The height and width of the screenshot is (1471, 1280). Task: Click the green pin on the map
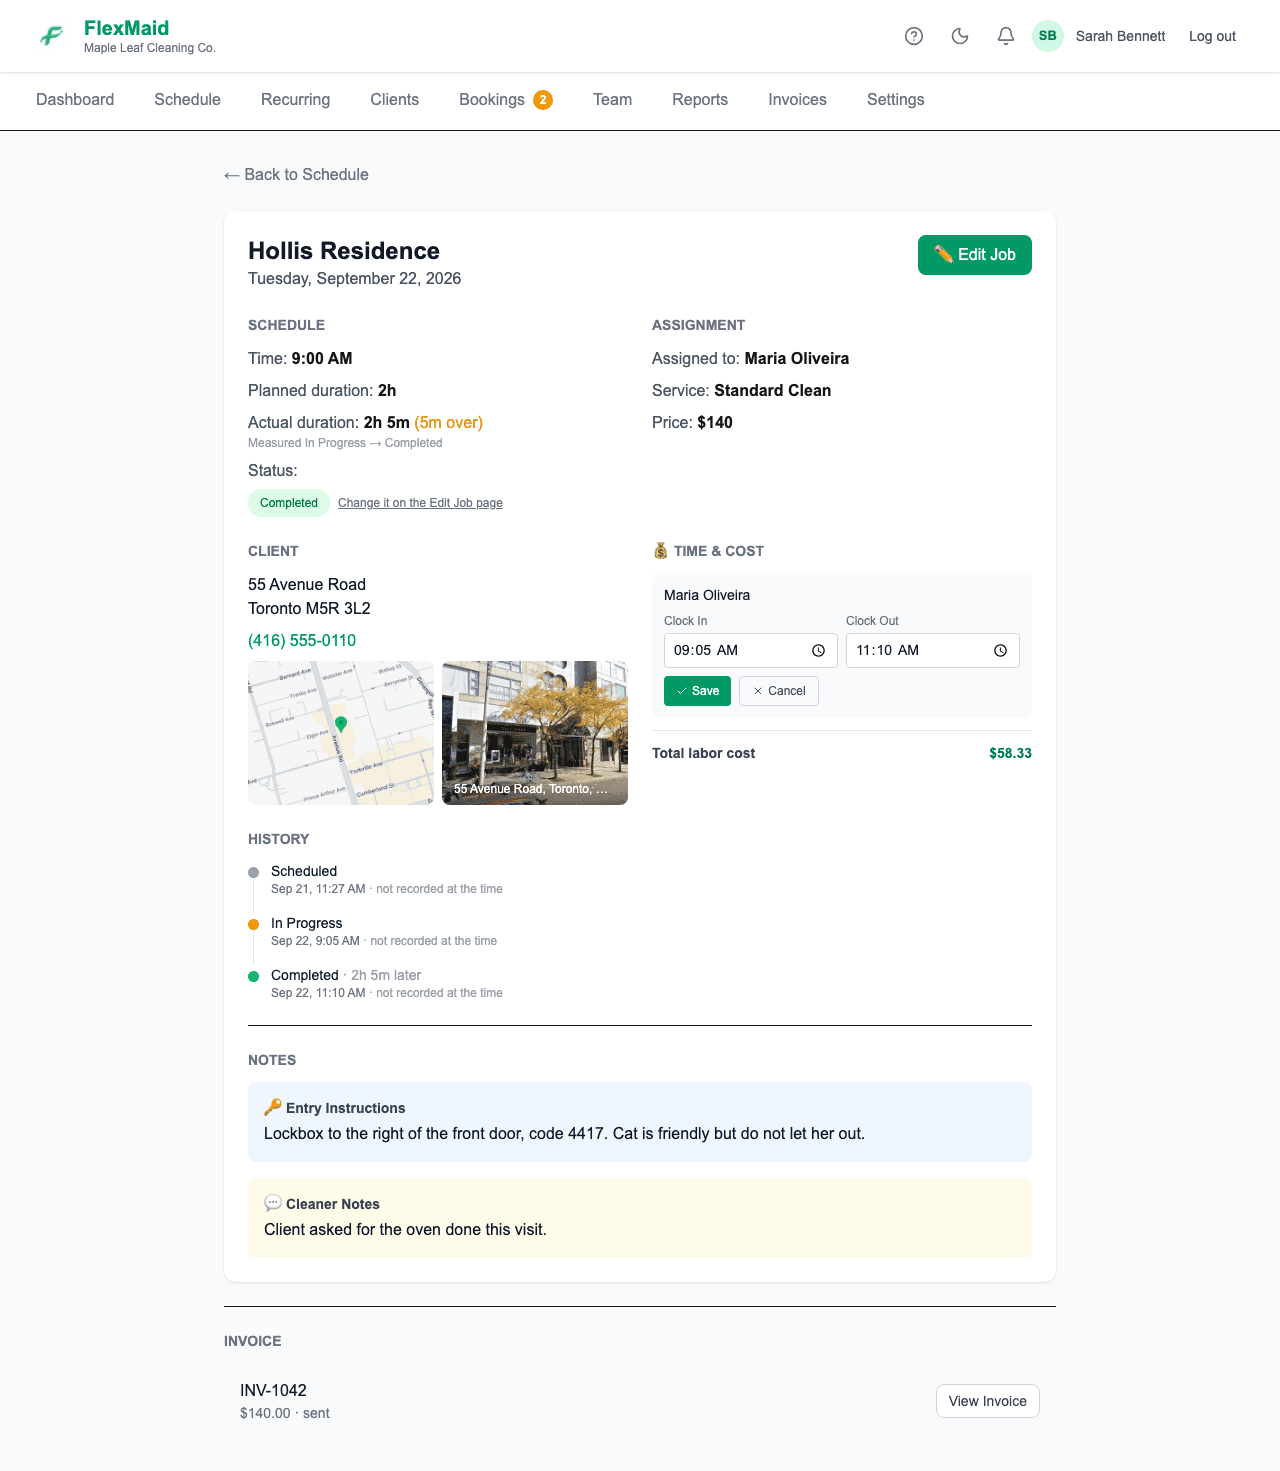341,723
